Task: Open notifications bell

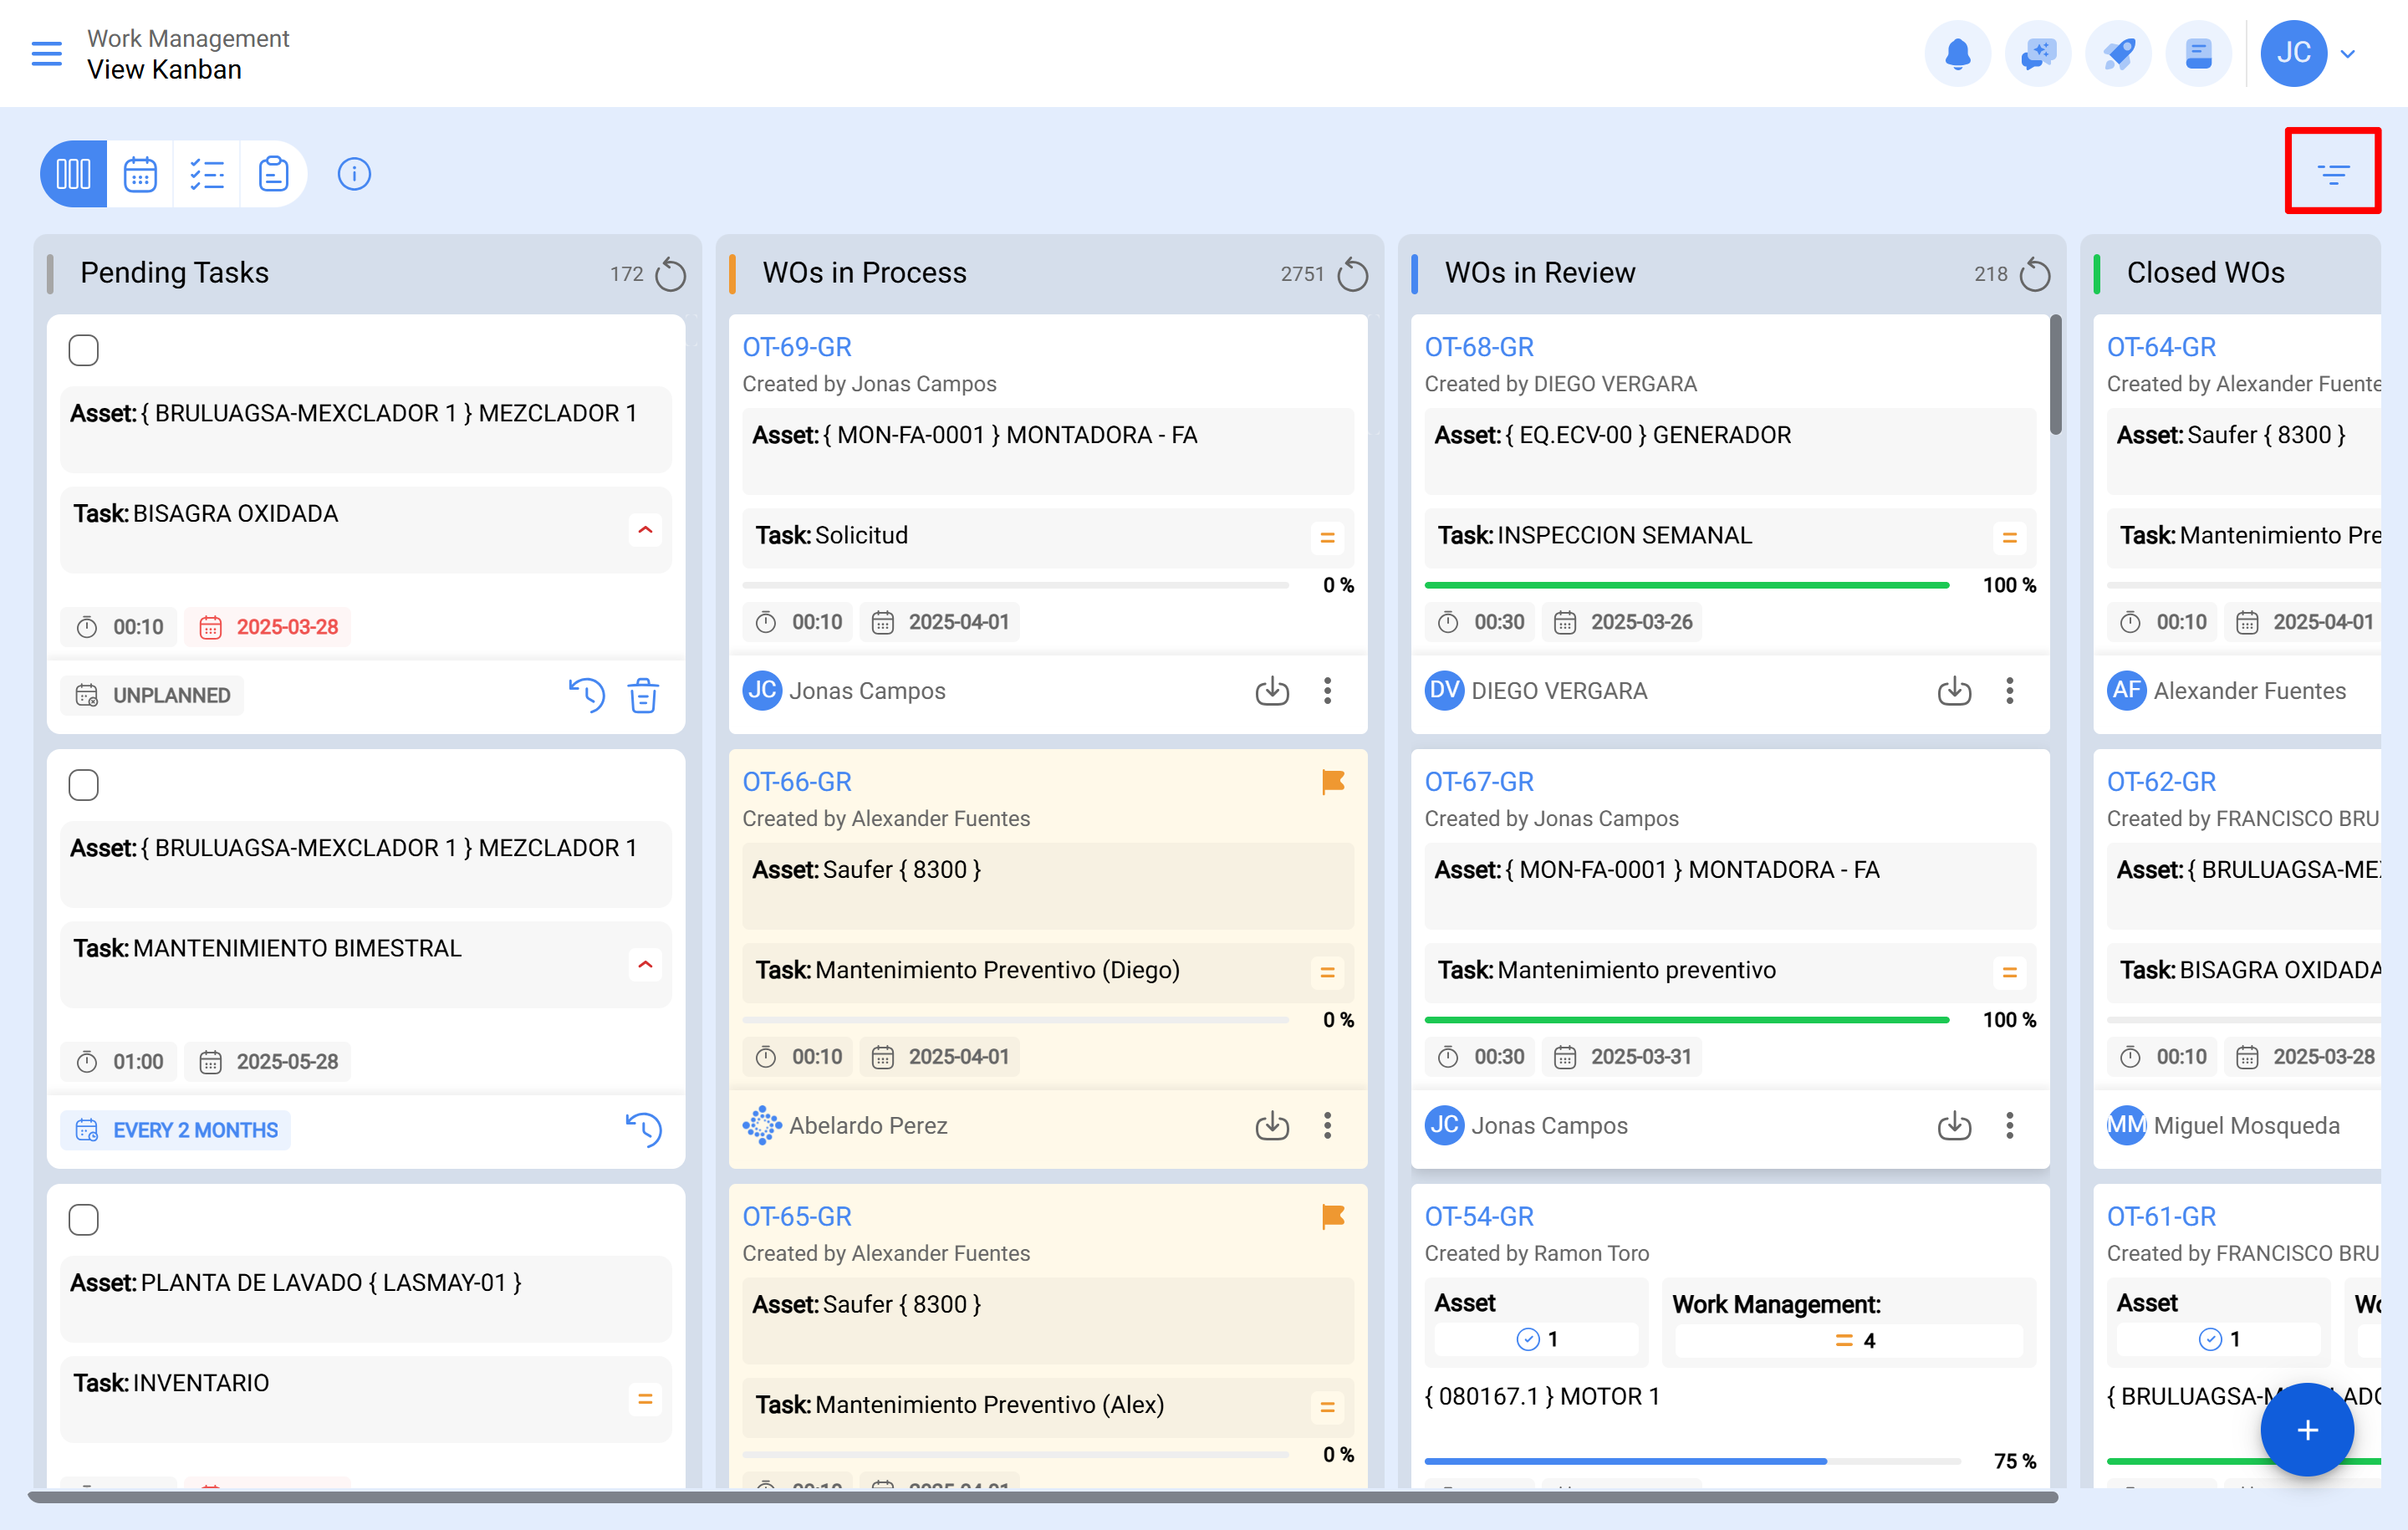Action: point(1958,53)
